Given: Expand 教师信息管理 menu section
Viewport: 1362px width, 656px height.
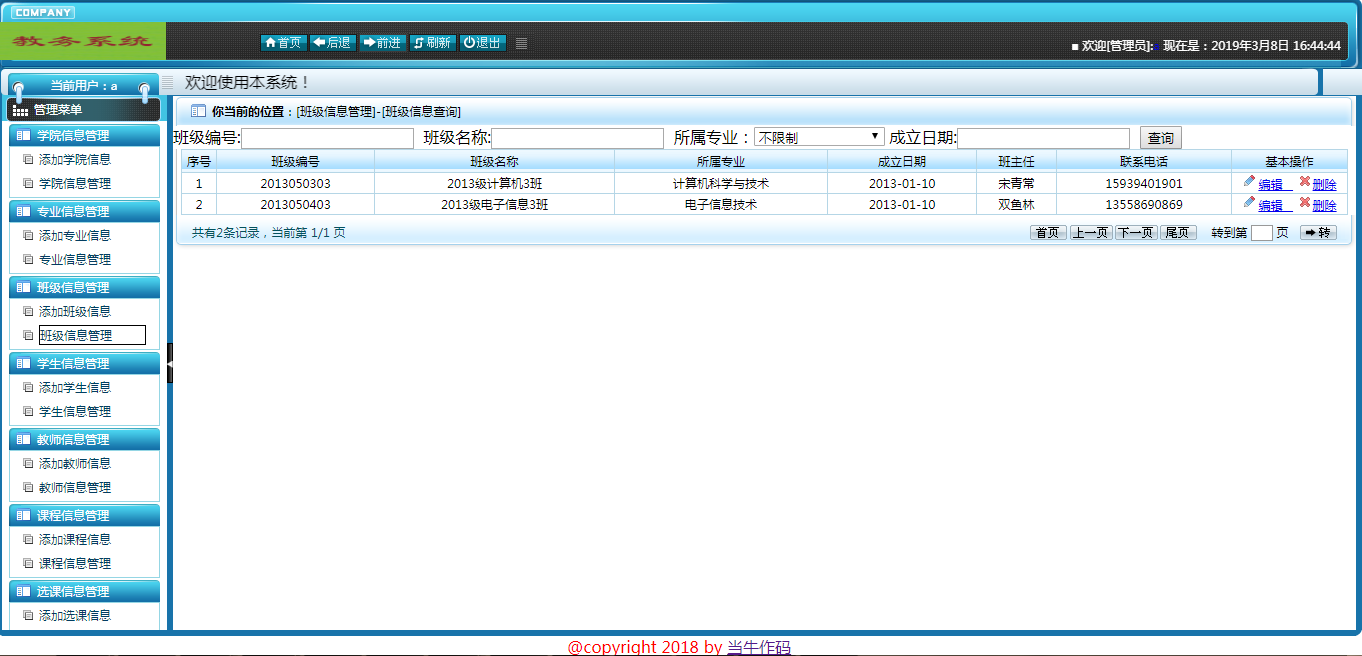Looking at the screenshot, I should click(x=84, y=439).
